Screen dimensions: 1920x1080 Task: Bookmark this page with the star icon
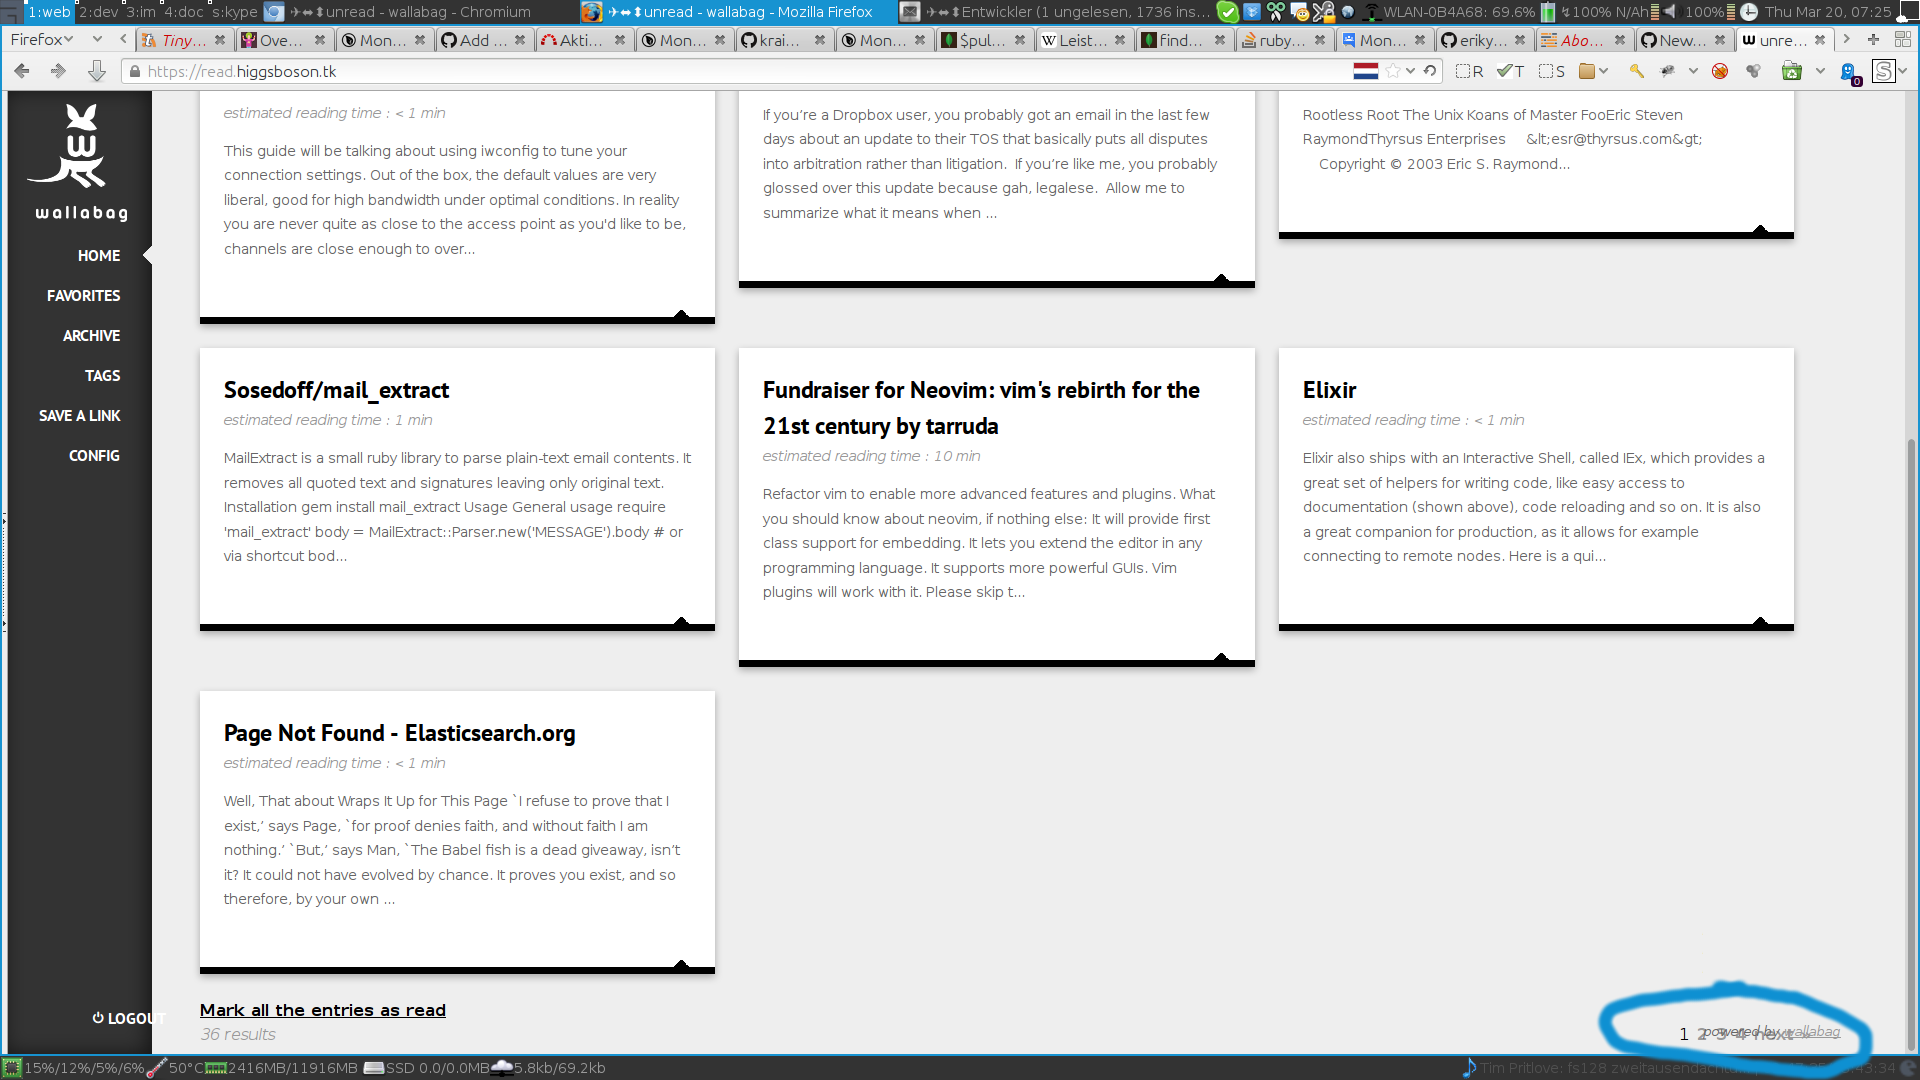click(x=1393, y=71)
